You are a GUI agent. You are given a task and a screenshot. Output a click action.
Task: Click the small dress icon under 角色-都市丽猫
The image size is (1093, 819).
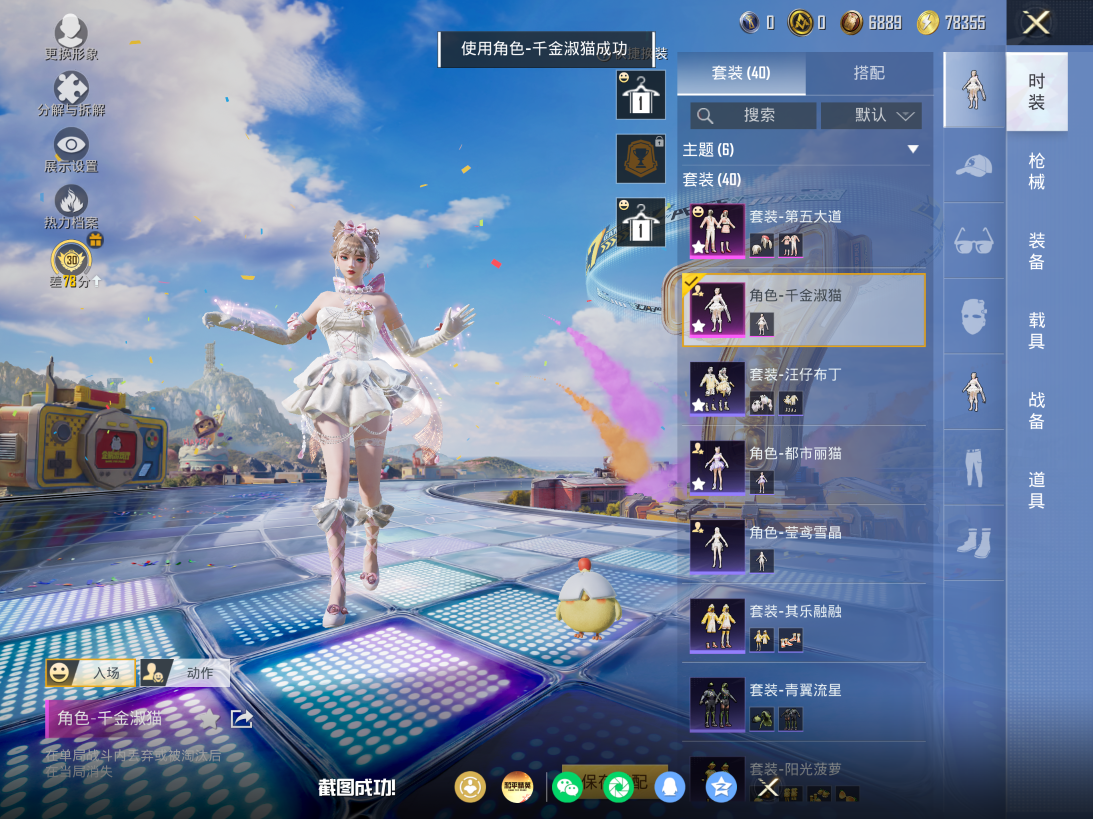[761, 482]
